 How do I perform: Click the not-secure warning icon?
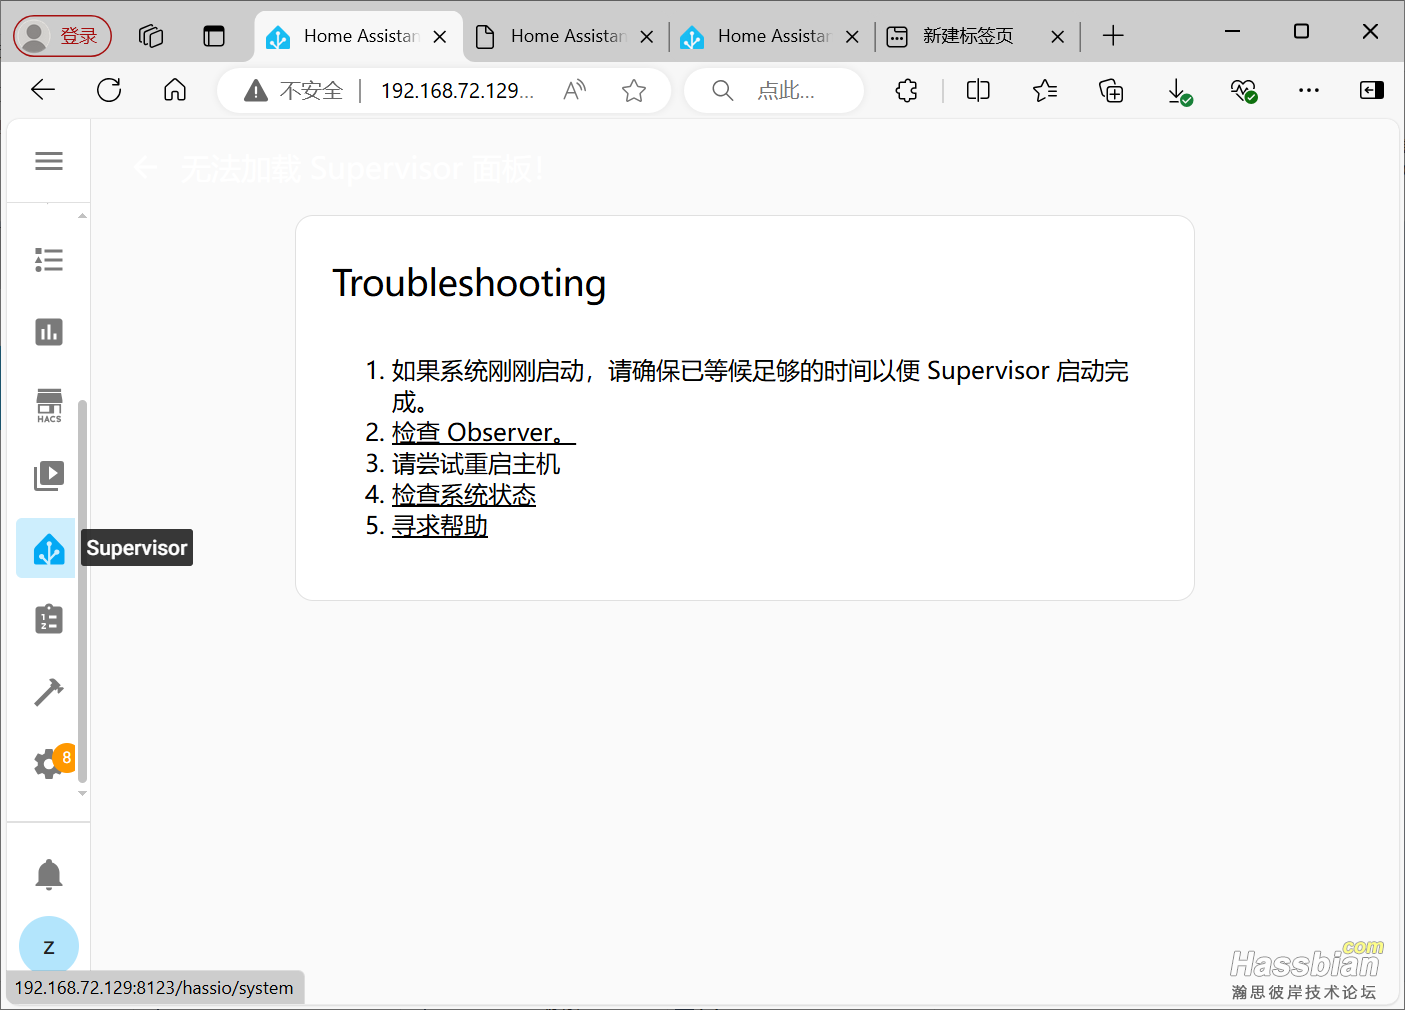click(x=256, y=91)
